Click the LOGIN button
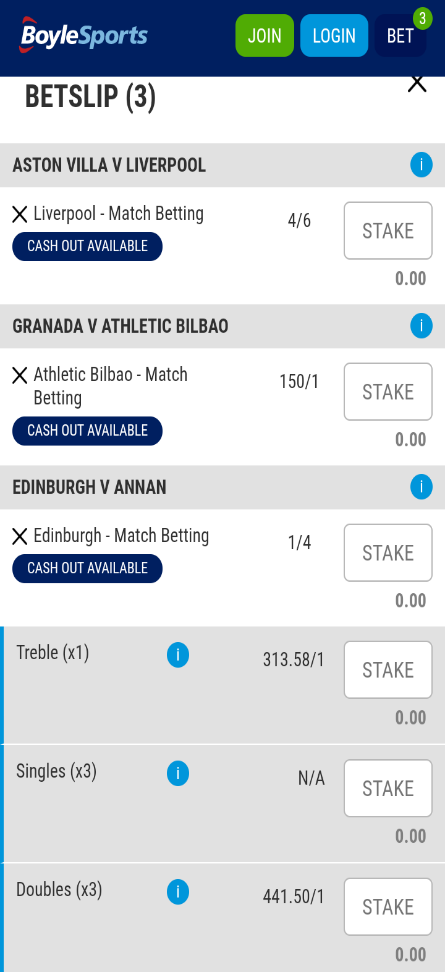This screenshot has width=445, height=972. tap(334, 35)
